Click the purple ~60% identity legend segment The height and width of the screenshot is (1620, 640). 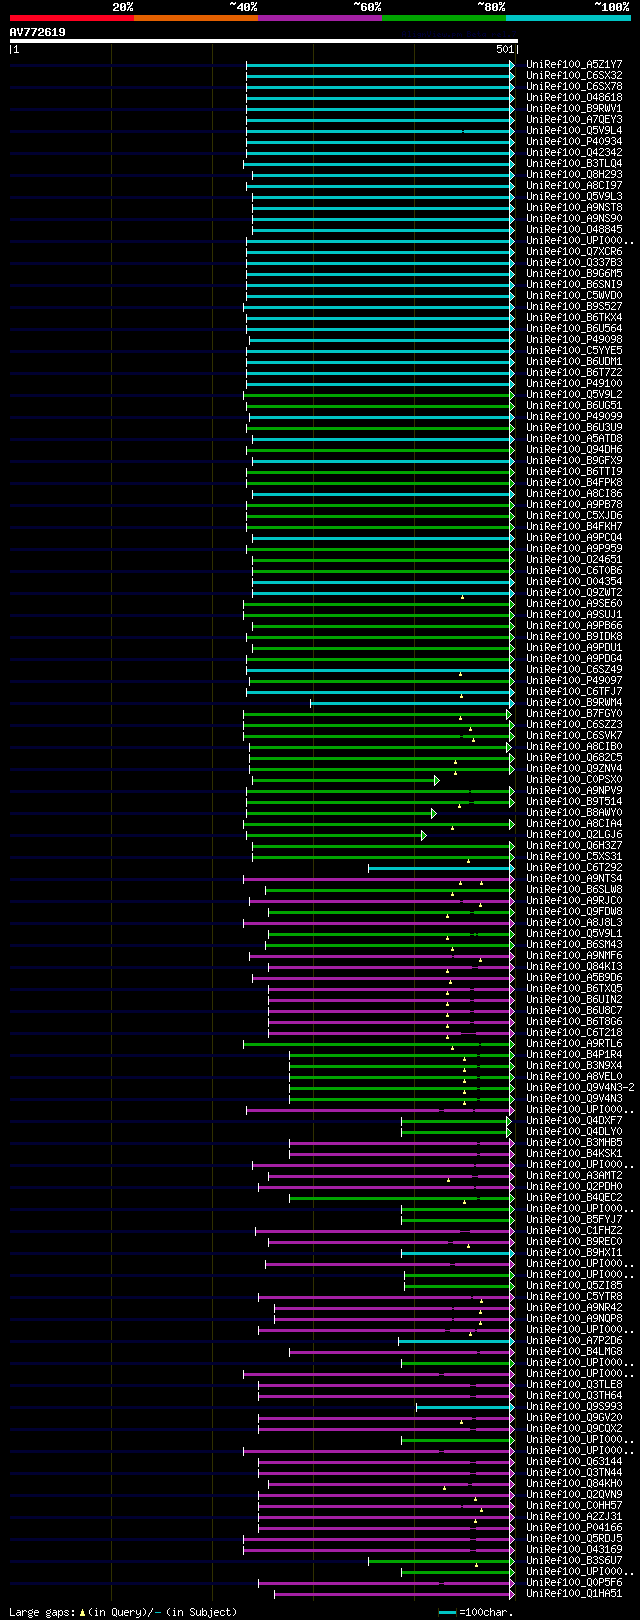point(319,18)
